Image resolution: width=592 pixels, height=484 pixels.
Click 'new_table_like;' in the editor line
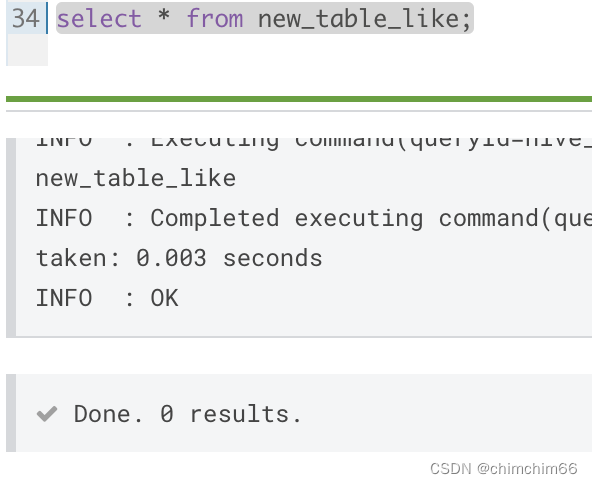364,19
